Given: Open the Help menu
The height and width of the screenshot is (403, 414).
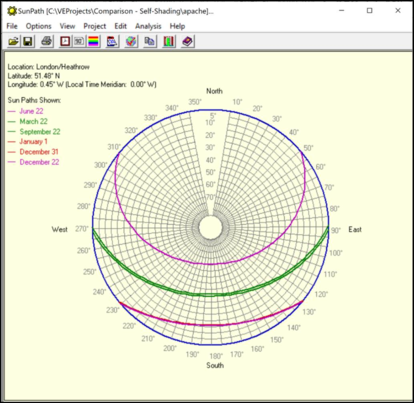Looking at the screenshot, I should click(177, 26).
